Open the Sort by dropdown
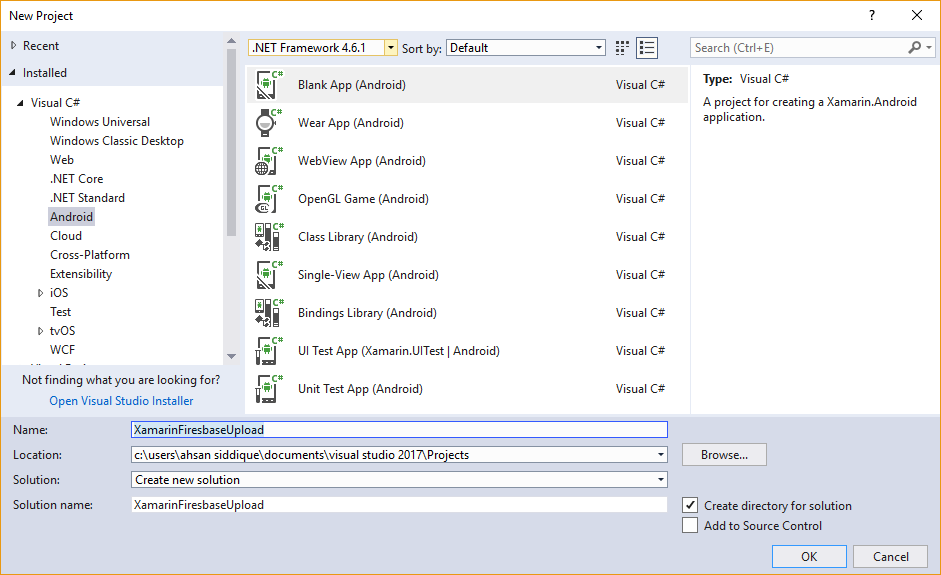941x575 pixels. click(599, 48)
